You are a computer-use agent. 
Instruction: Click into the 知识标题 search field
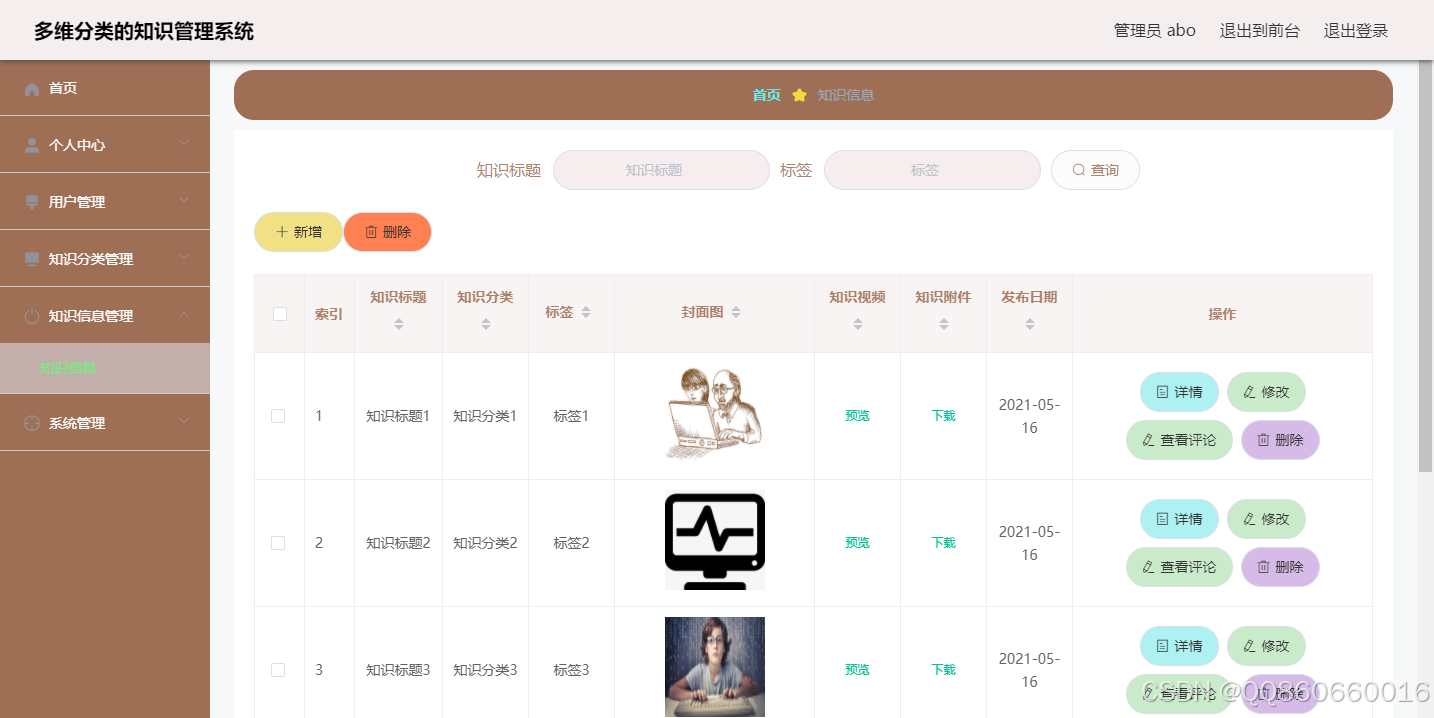[661, 170]
